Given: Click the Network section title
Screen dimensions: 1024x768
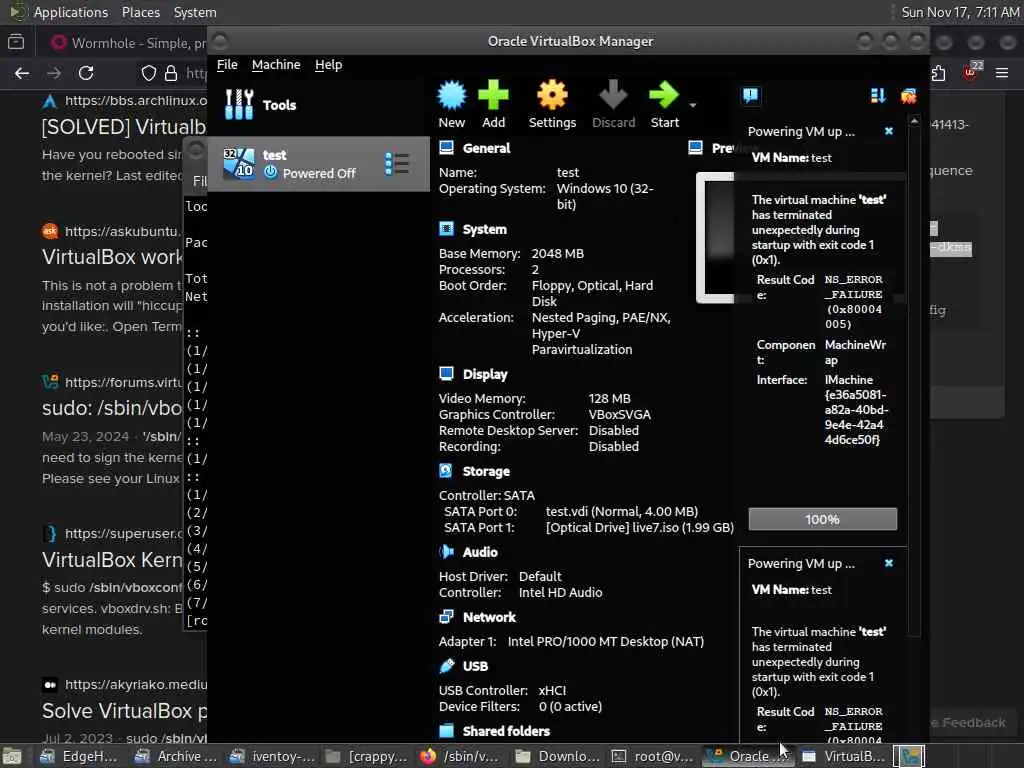Looking at the screenshot, I should click(x=489, y=617).
